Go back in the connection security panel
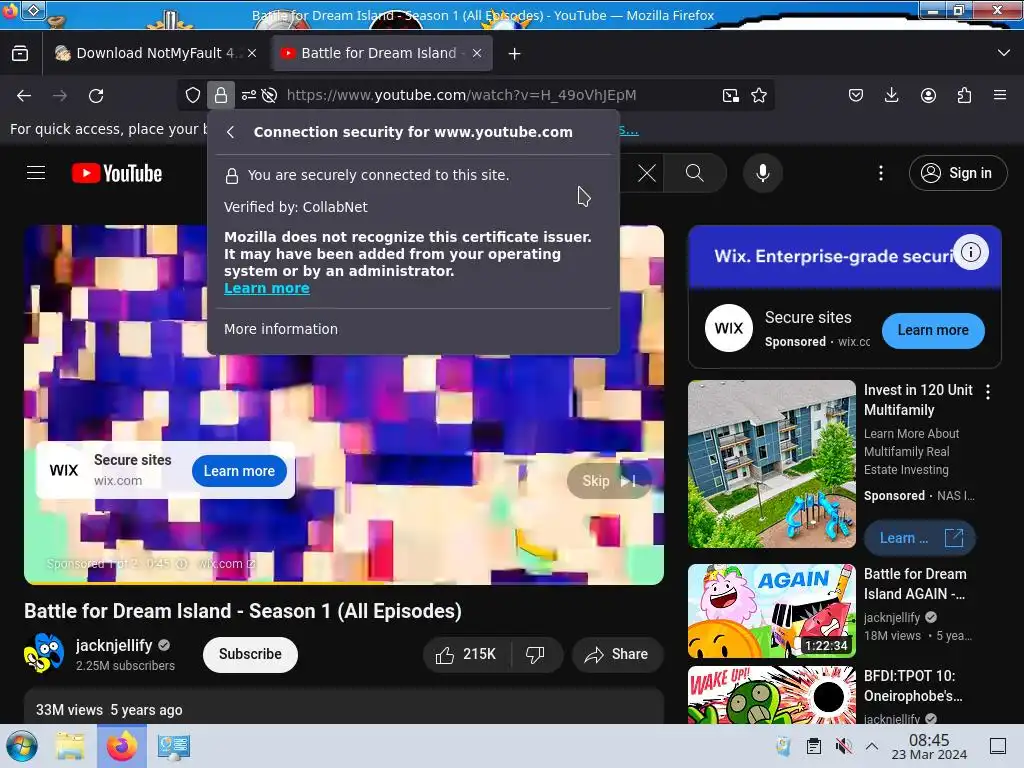 pyautogui.click(x=231, y=132)
